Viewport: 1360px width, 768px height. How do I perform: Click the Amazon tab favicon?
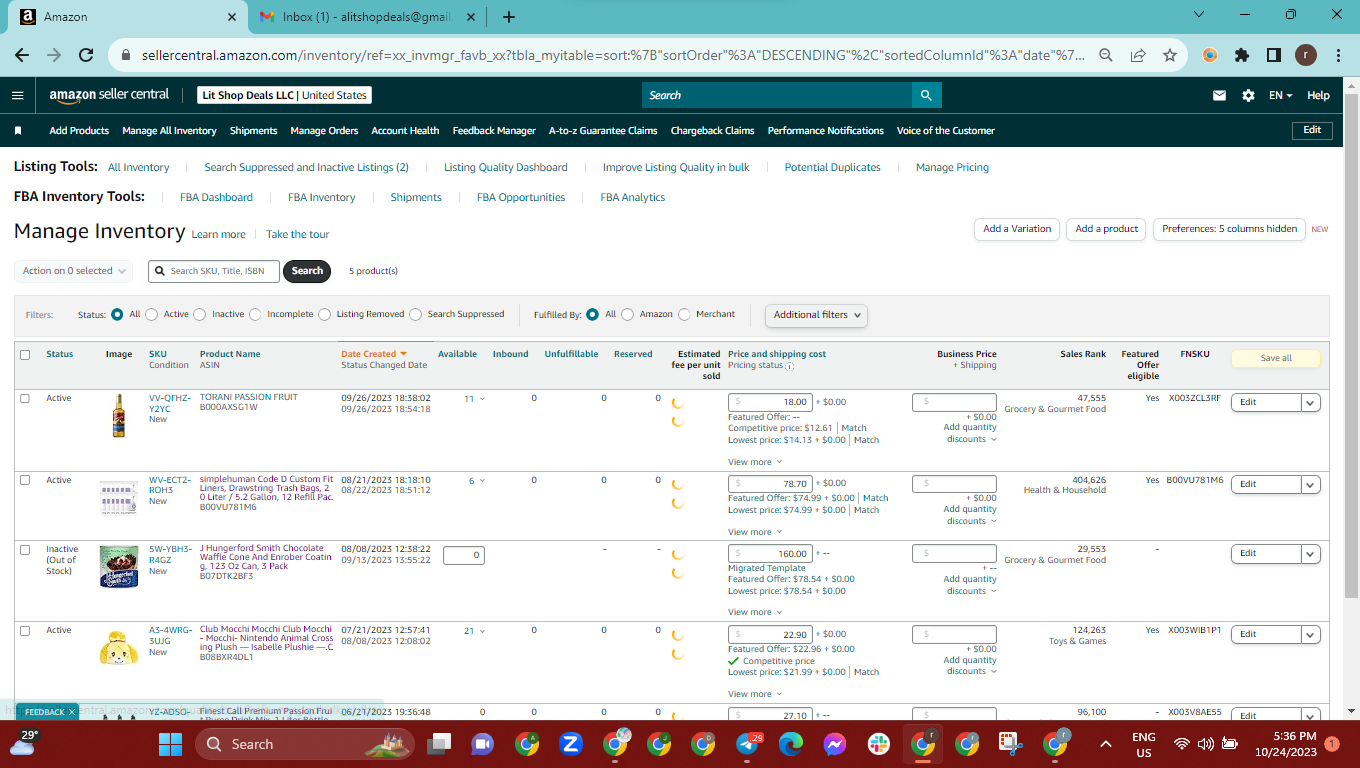28,17
